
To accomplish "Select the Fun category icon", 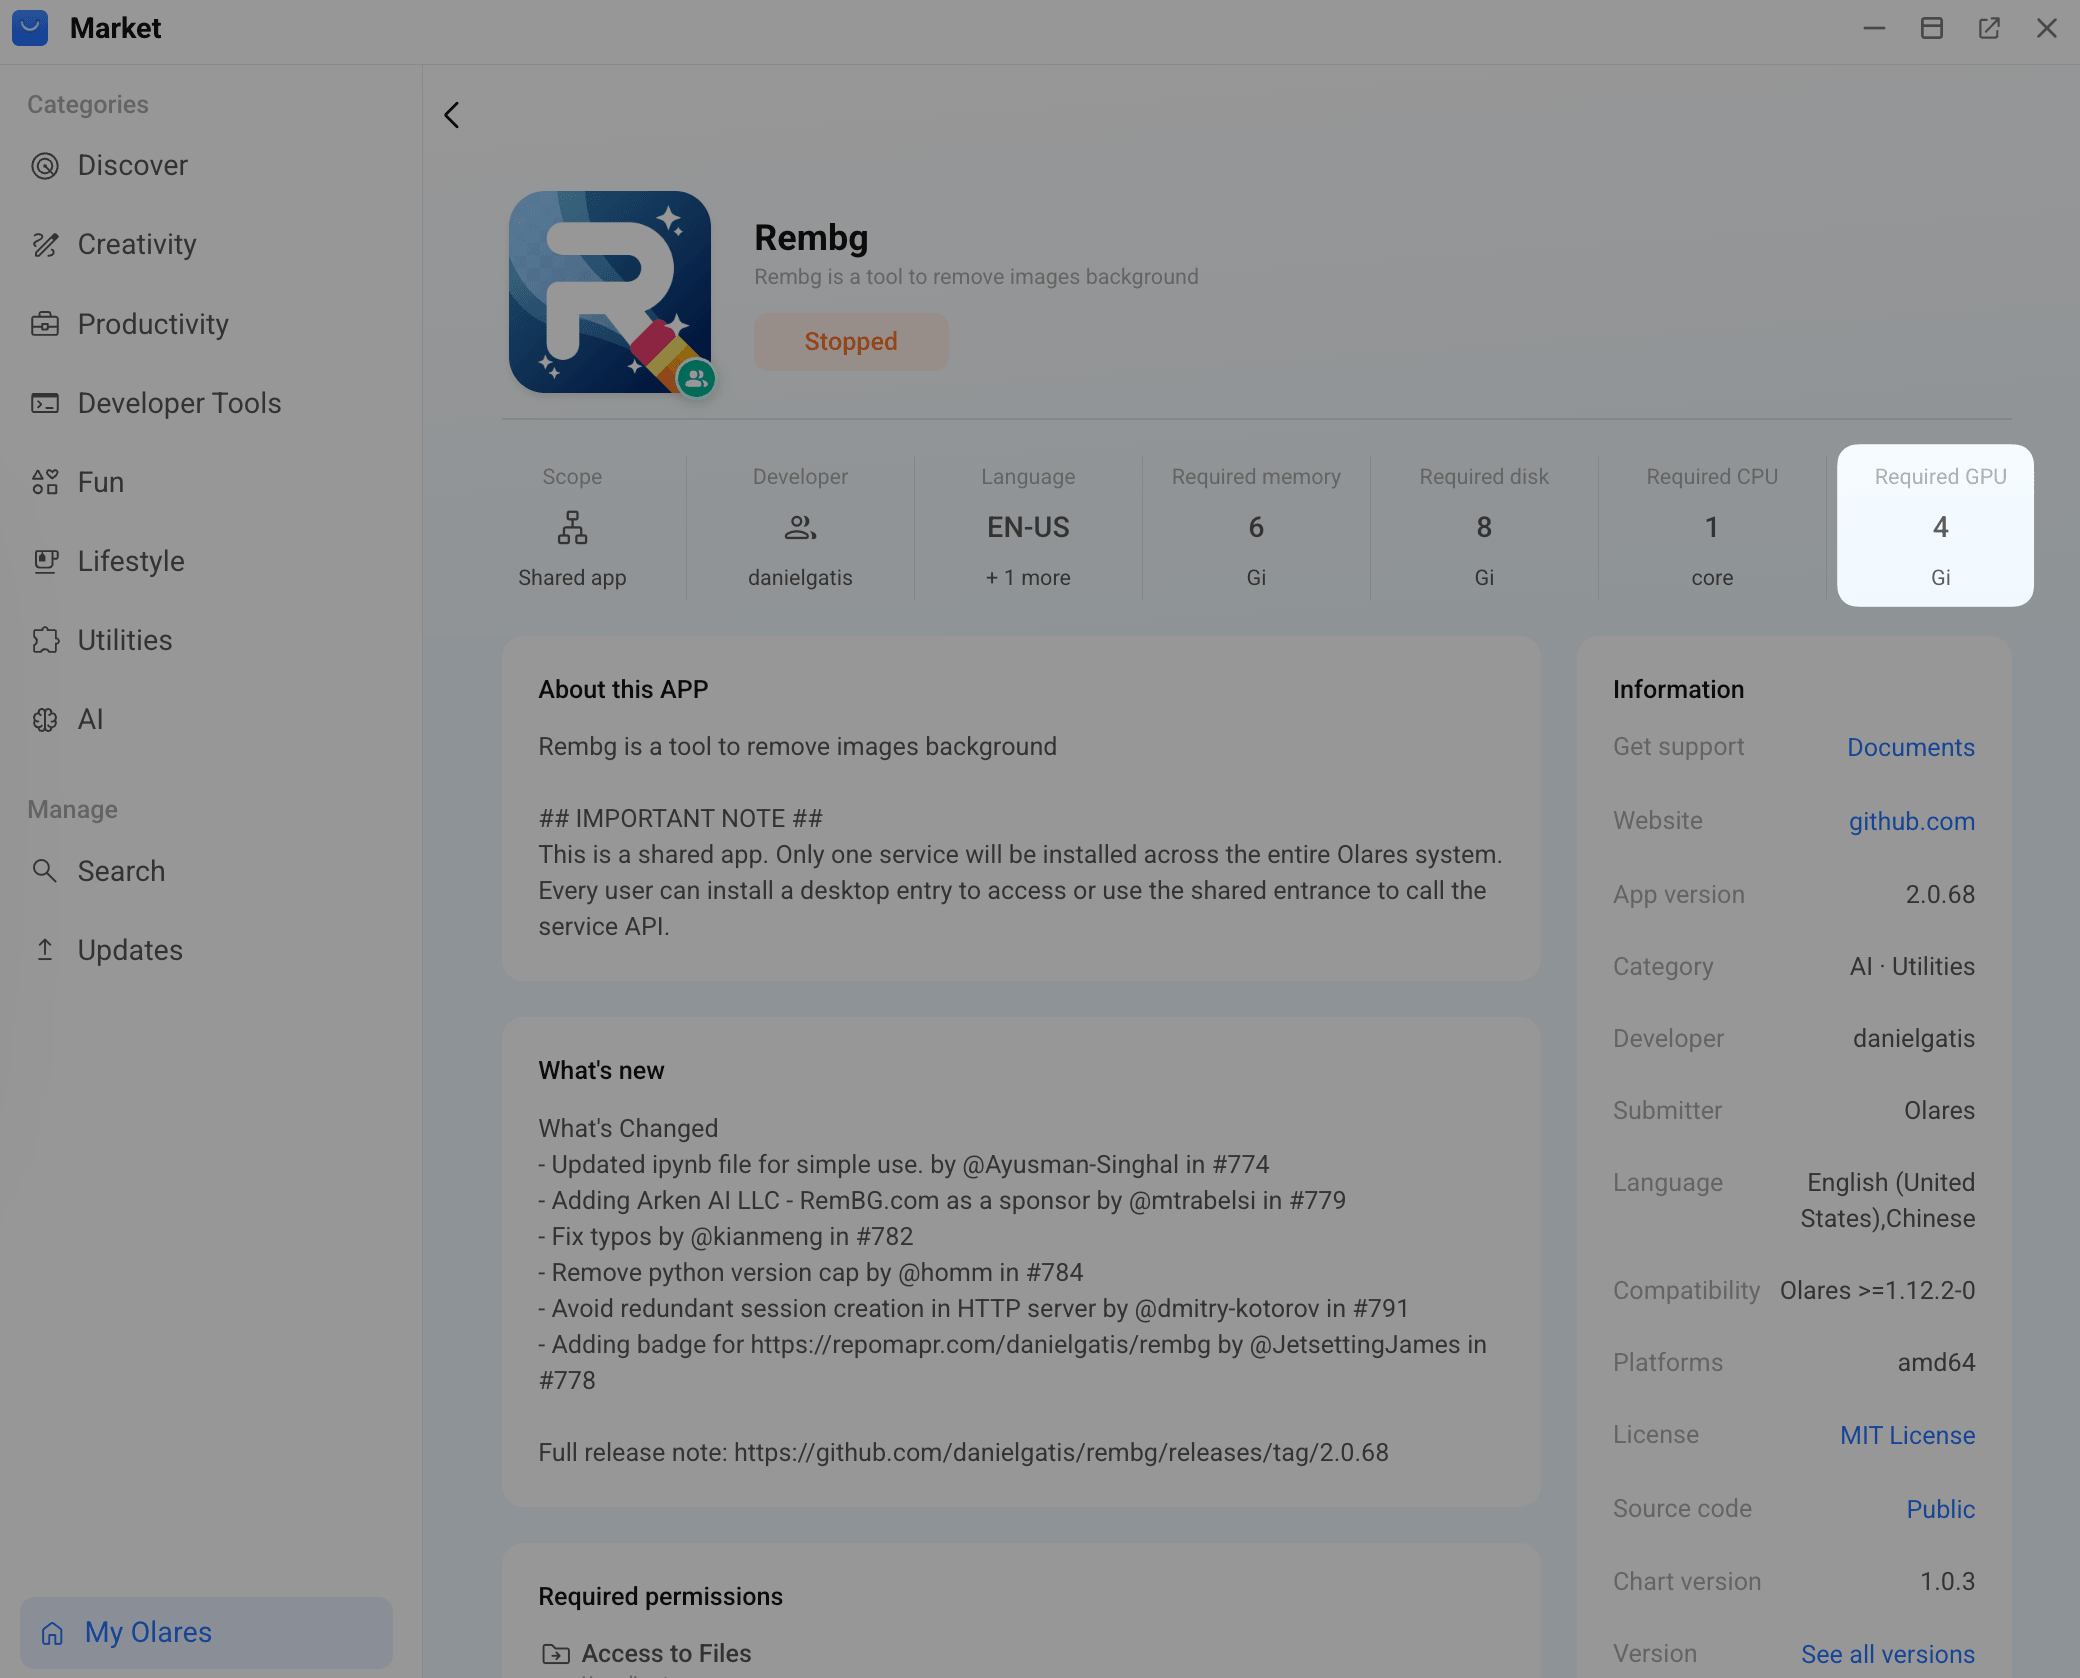I will point(45,481).
